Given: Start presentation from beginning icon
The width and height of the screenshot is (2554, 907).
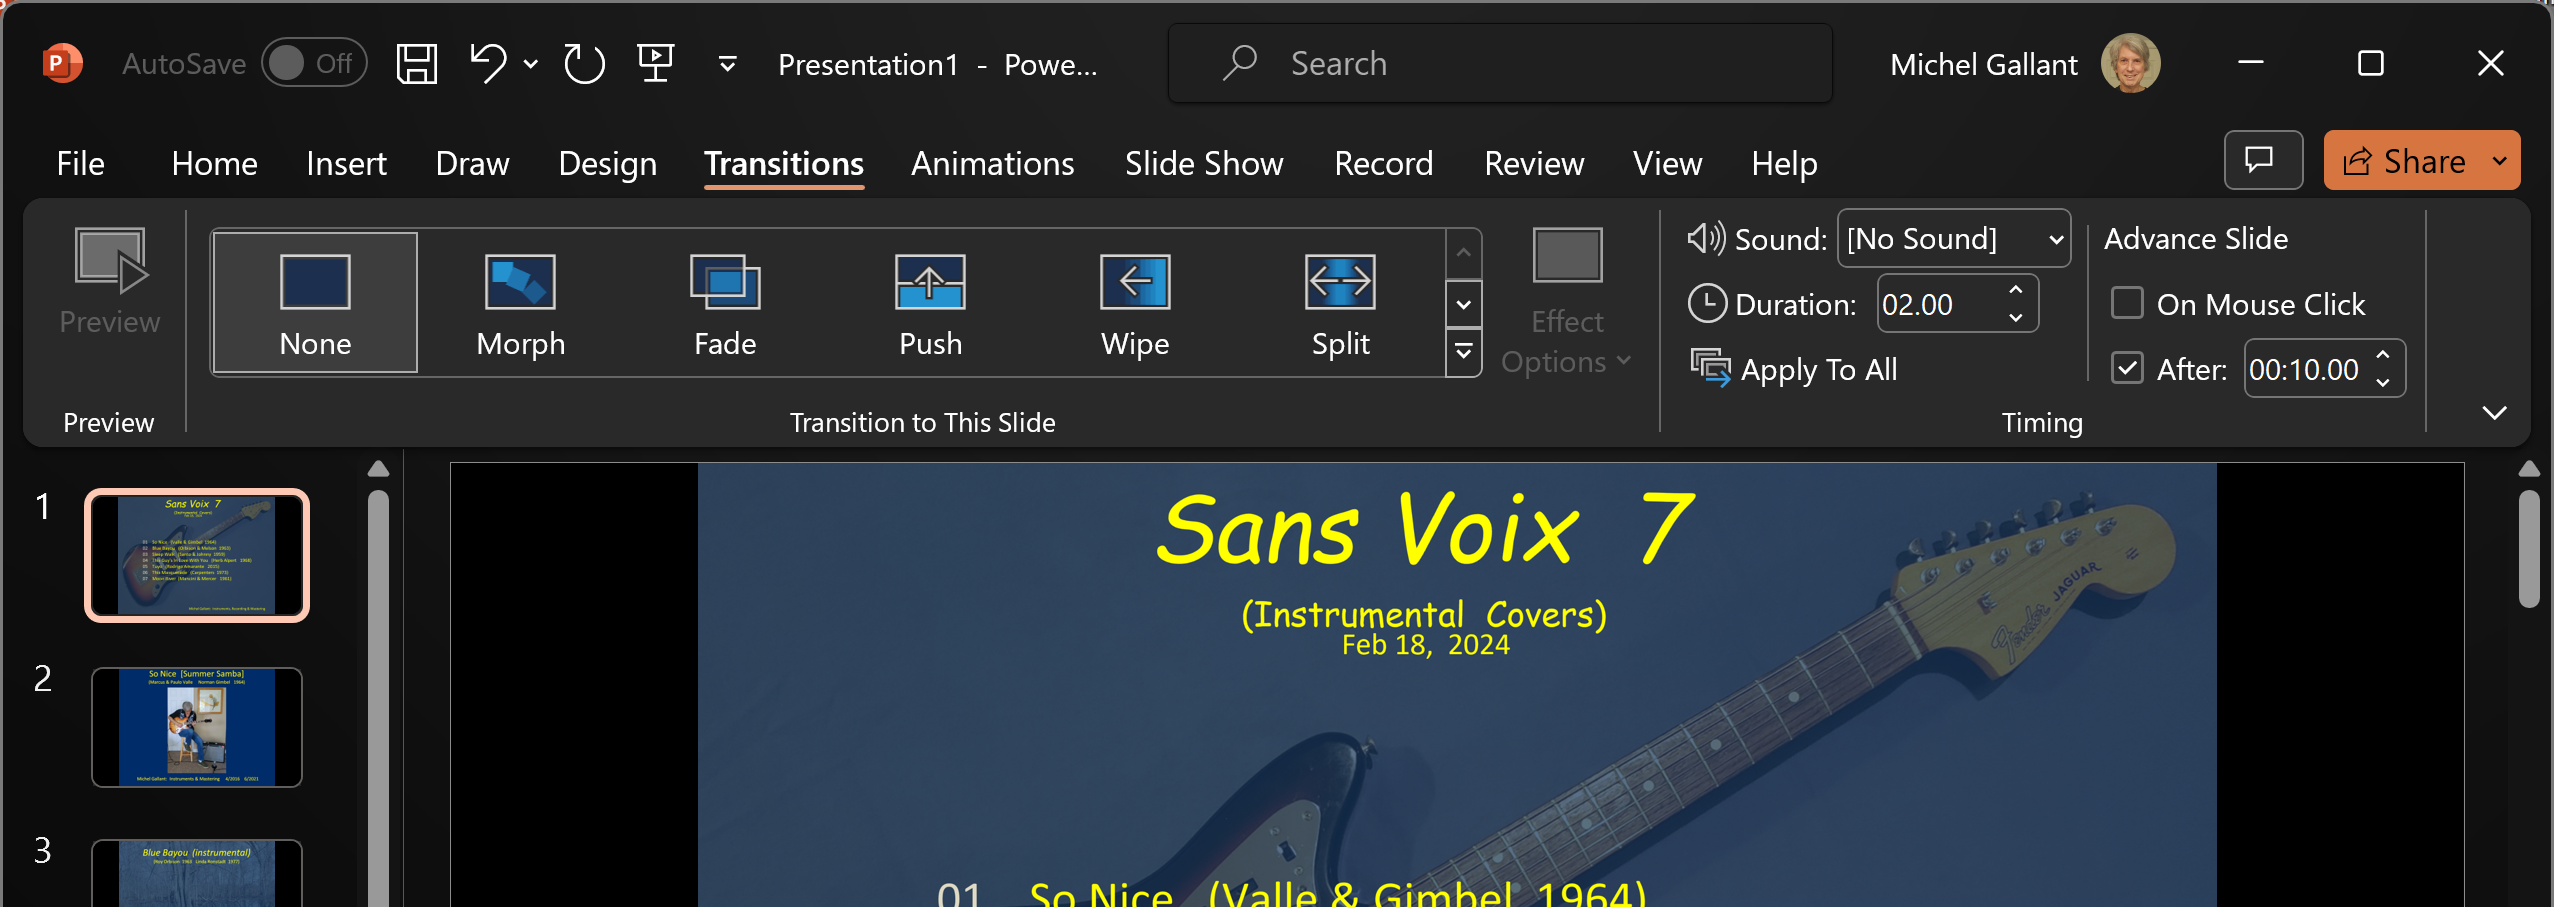Looking at the screenshot, I should click(x=656, y=64).
